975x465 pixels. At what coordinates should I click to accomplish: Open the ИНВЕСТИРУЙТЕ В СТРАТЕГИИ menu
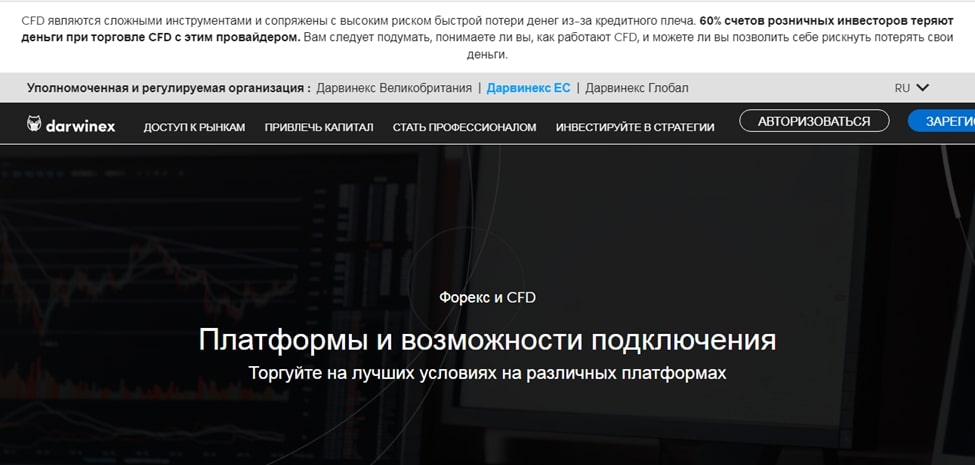tap(635, 127)
